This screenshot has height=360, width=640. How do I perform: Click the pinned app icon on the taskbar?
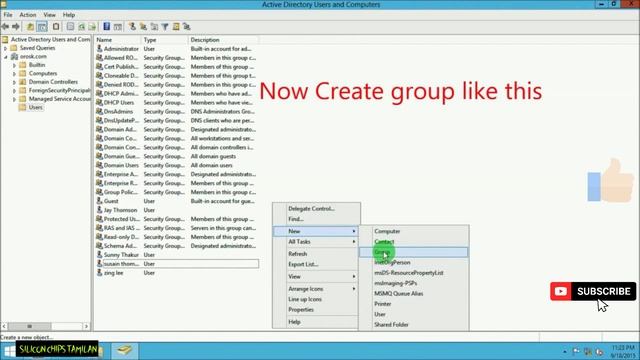click(x=124, y=350)
